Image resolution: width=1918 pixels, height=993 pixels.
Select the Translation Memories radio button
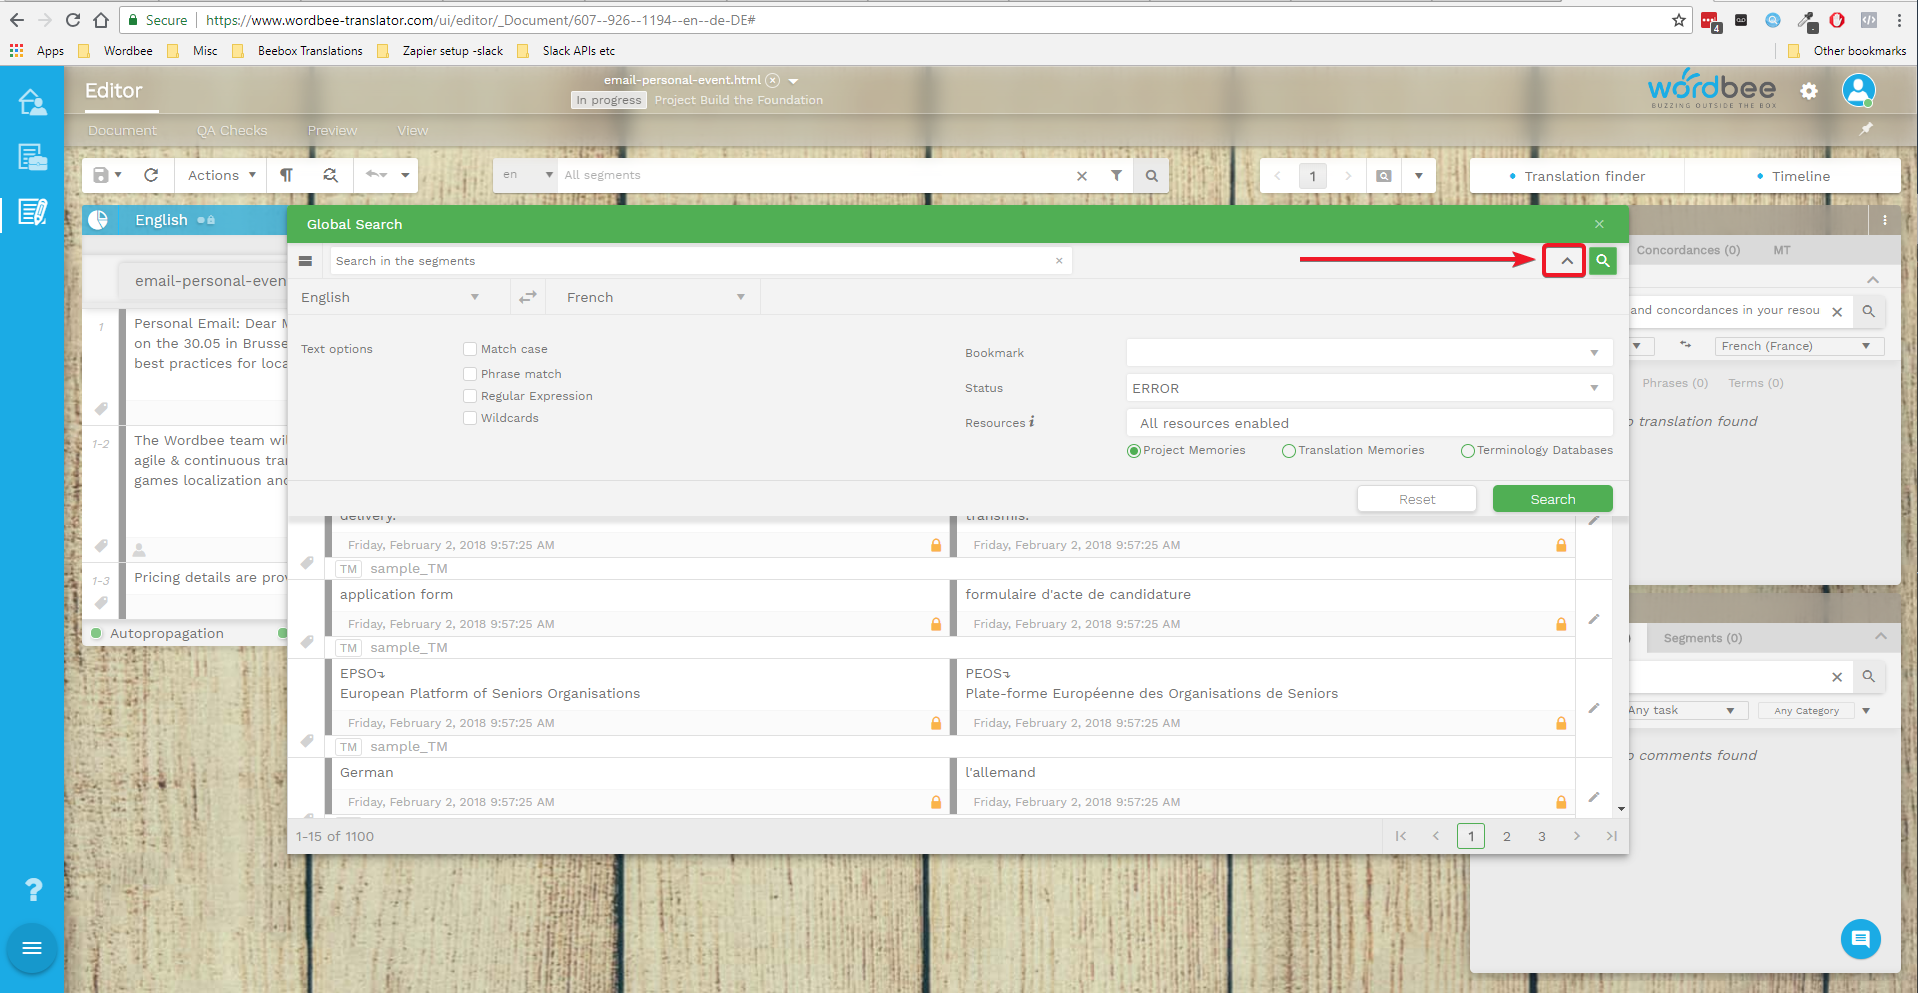pyautogui.click(x=1289, y=450)
